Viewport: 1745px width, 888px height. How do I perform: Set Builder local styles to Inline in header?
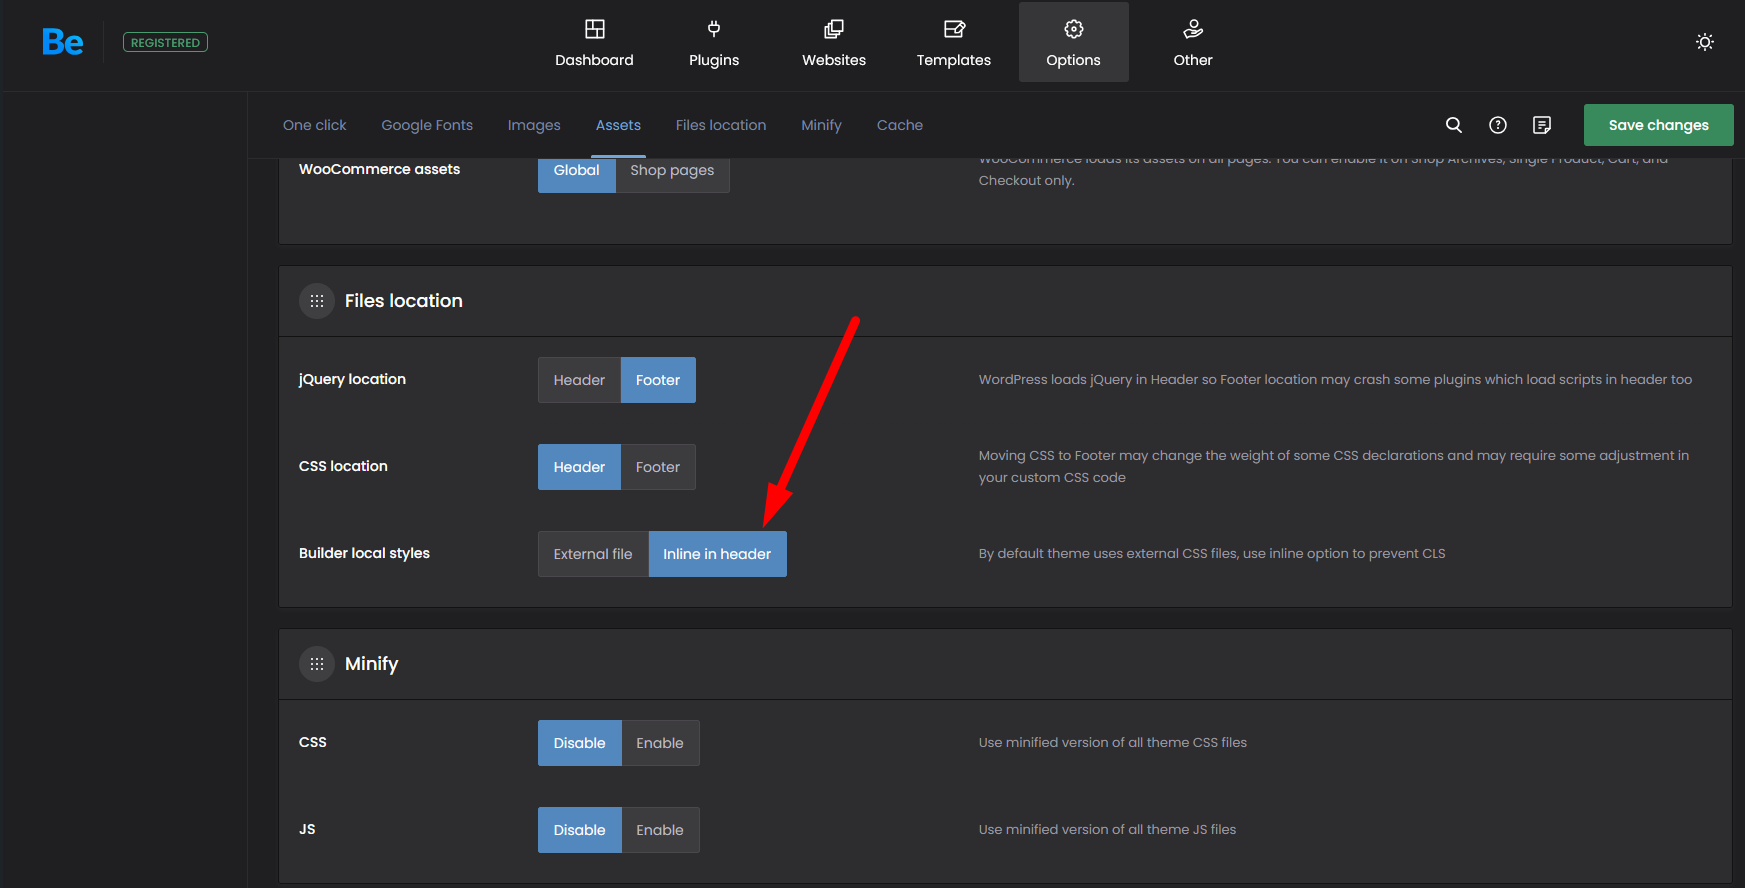point(717,554)
